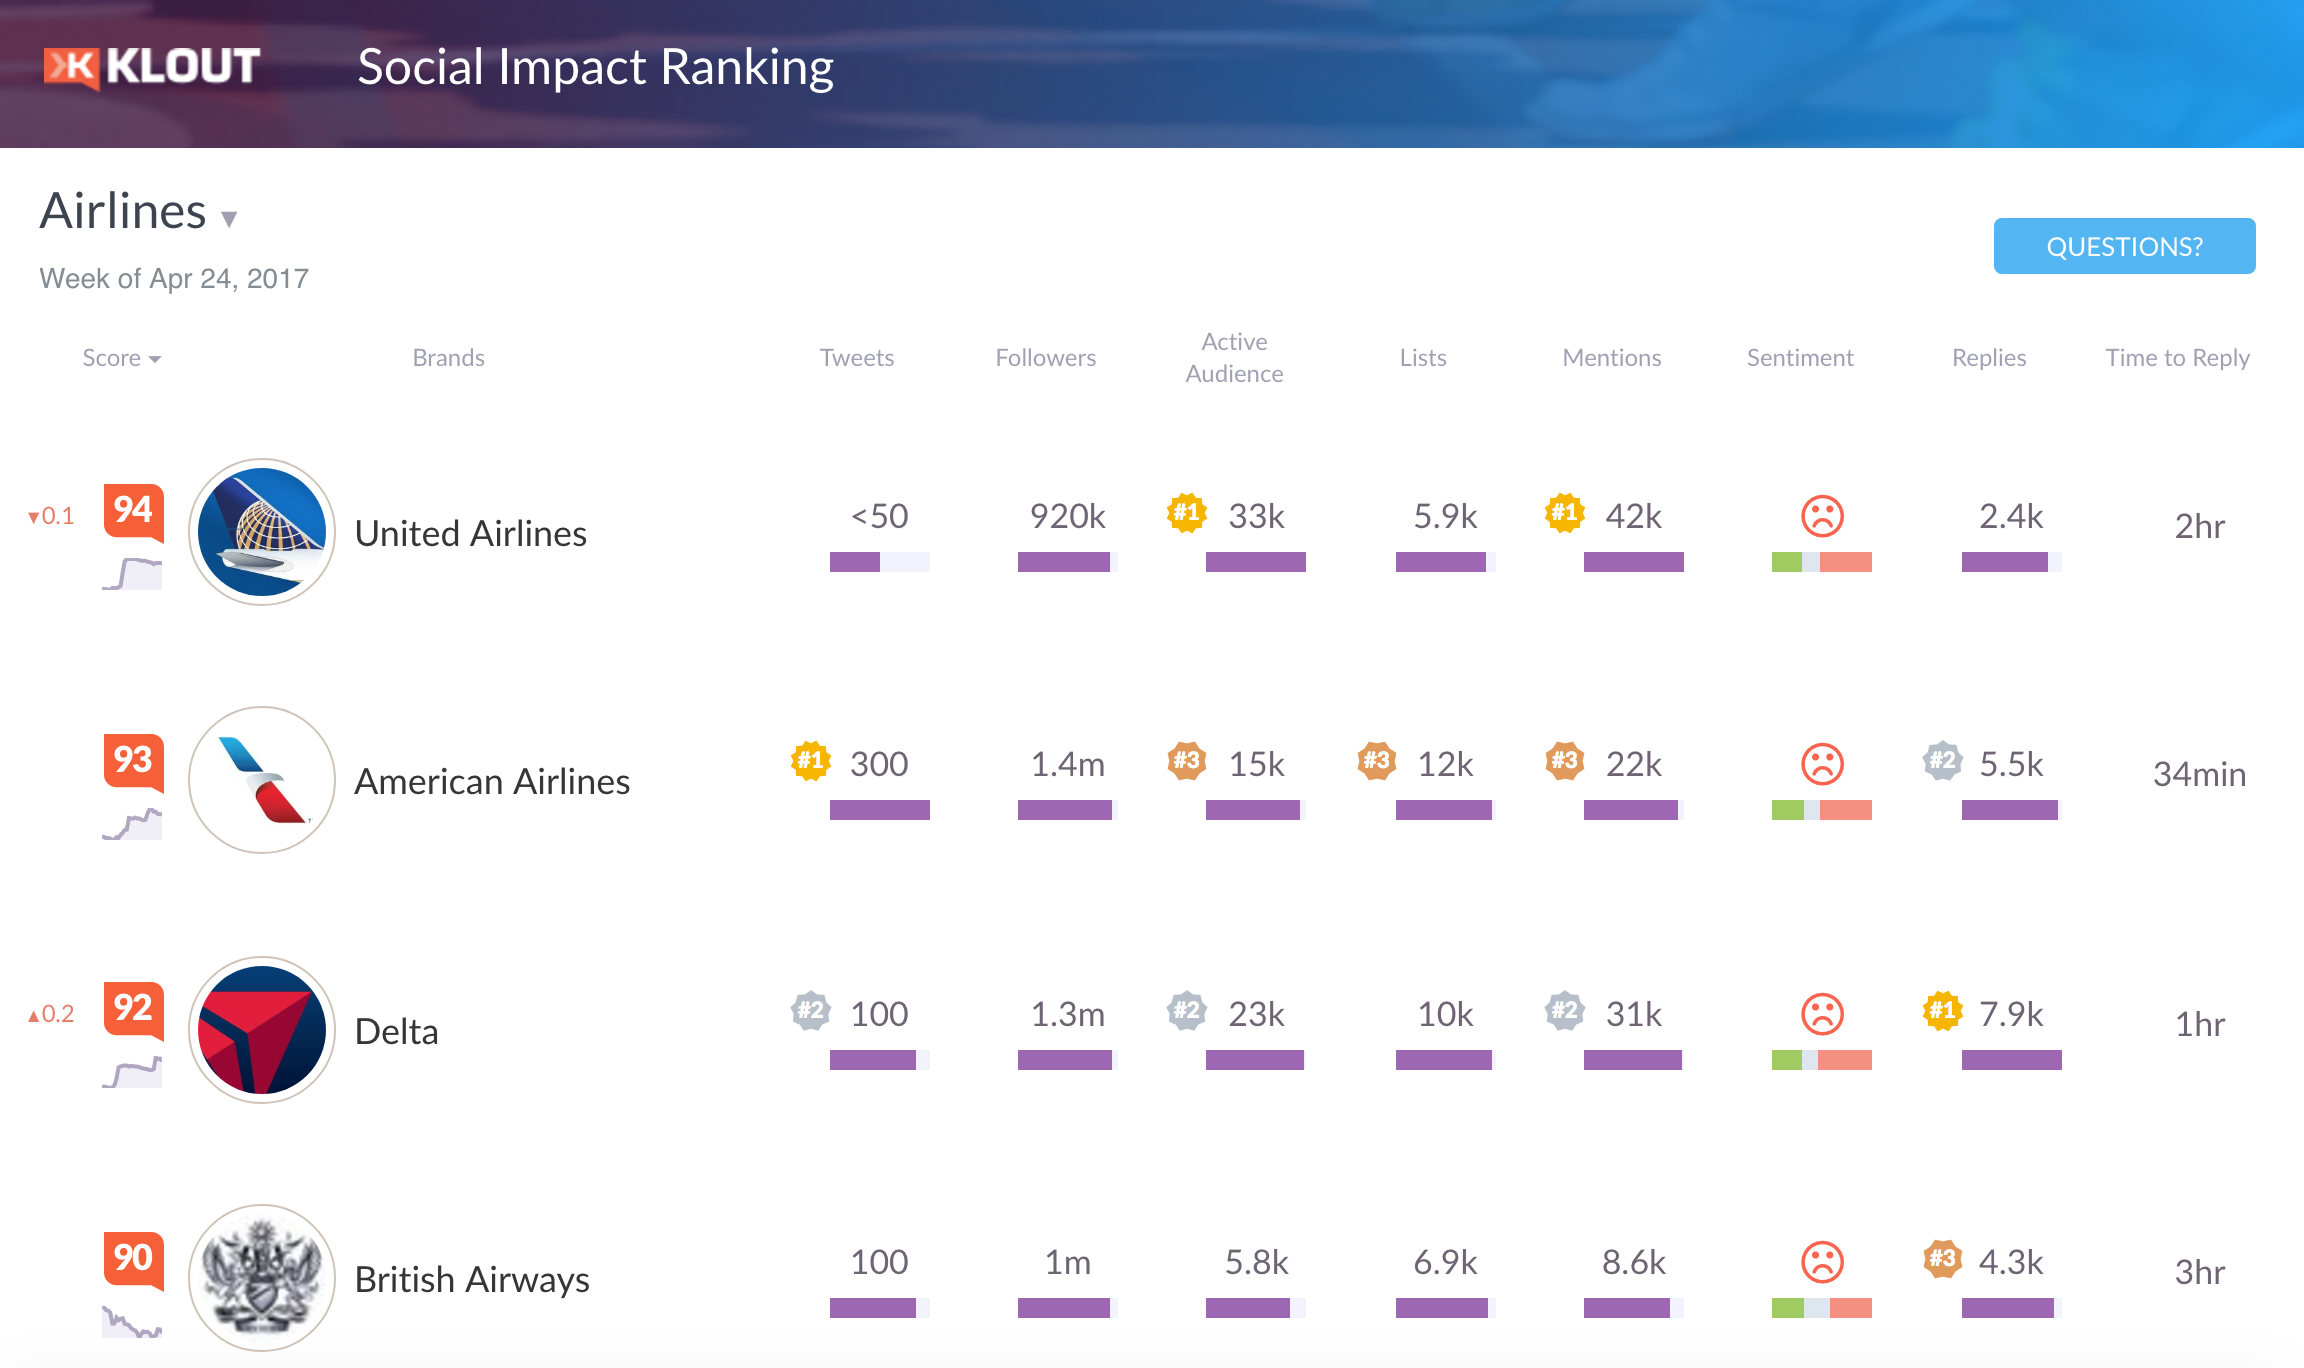2304x1368 pixels.
Task: Click the Delta logo avatar
Action: point(262,1030)
